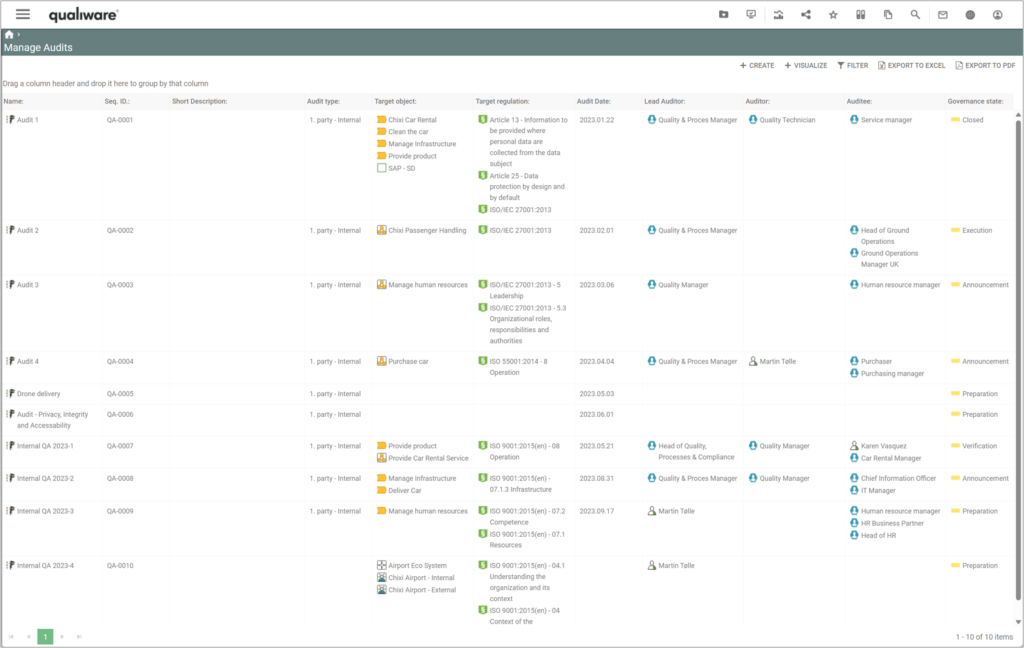Select the 2023.08.31 audit date cell

[597, 478]
